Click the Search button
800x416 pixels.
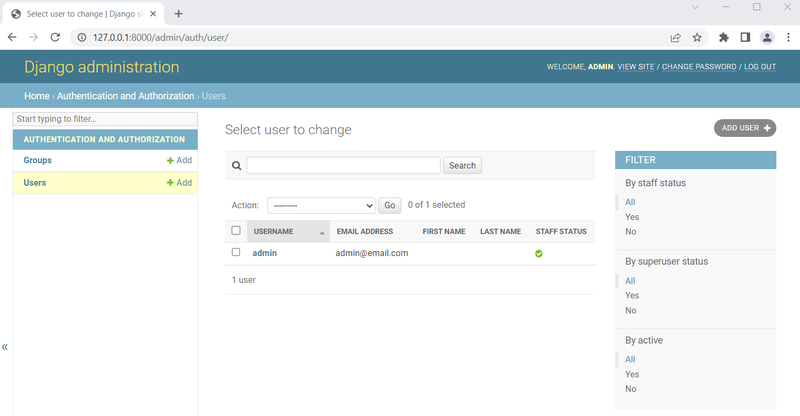coord(462,165)
